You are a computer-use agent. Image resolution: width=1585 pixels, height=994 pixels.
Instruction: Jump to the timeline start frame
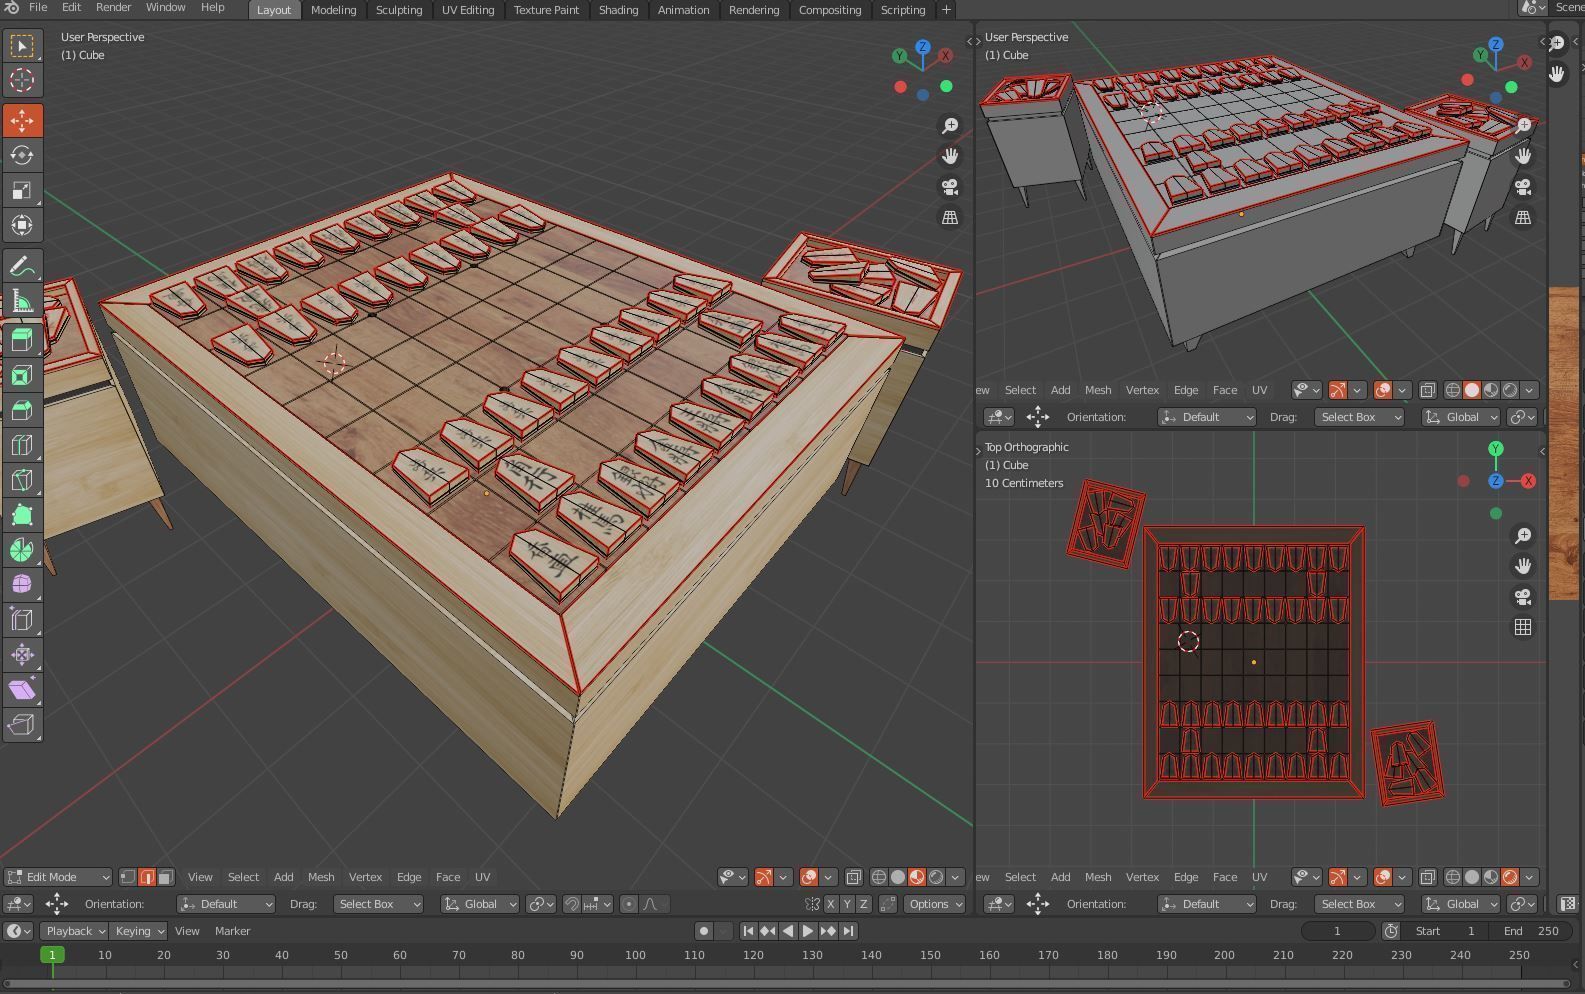point(748,931)
